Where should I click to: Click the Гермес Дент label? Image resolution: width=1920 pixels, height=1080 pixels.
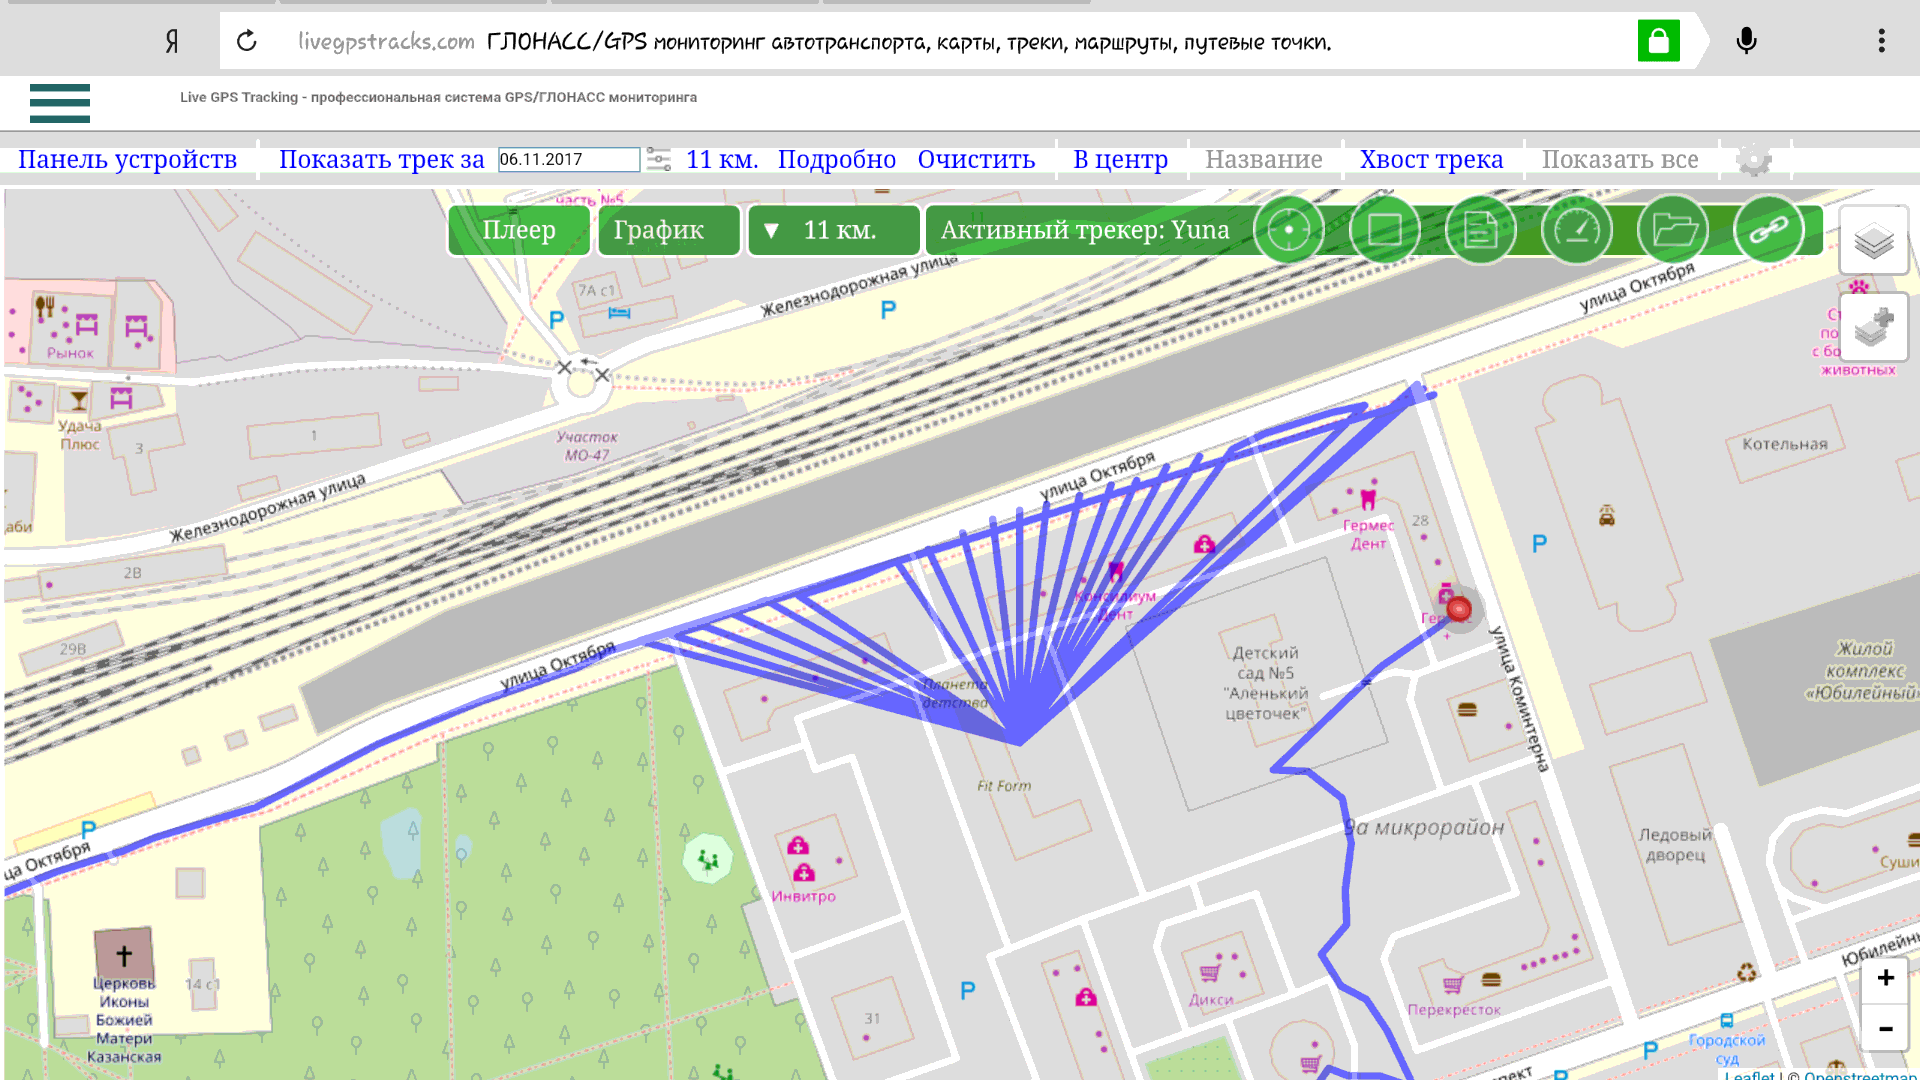point(1368,534)
